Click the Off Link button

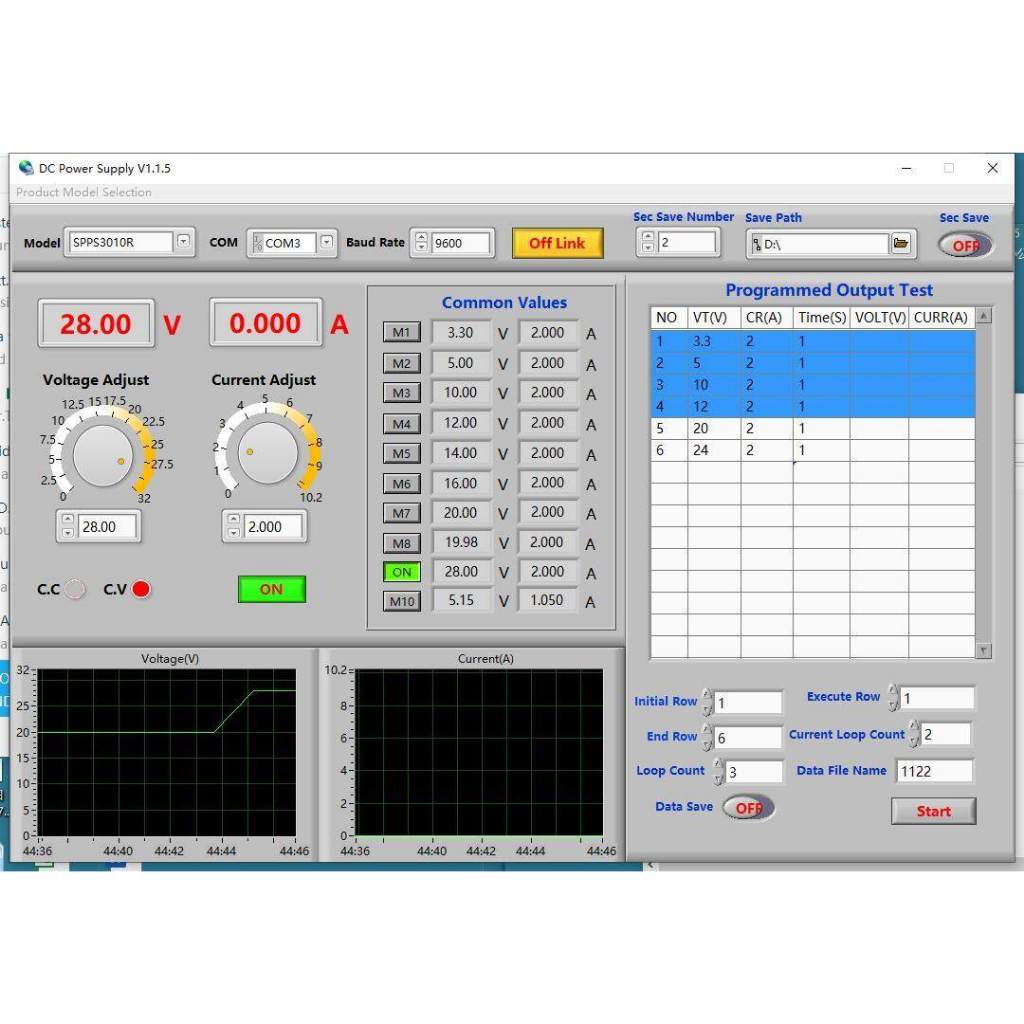557,243
